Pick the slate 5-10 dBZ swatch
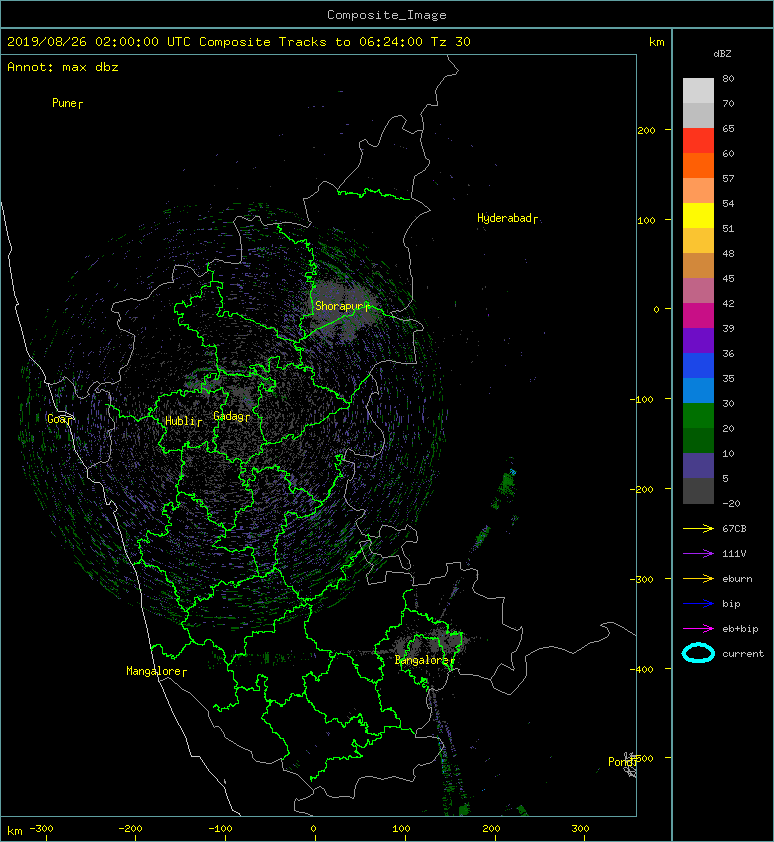Viewport: 774px width, 842px height. click(x=698, y=466)
